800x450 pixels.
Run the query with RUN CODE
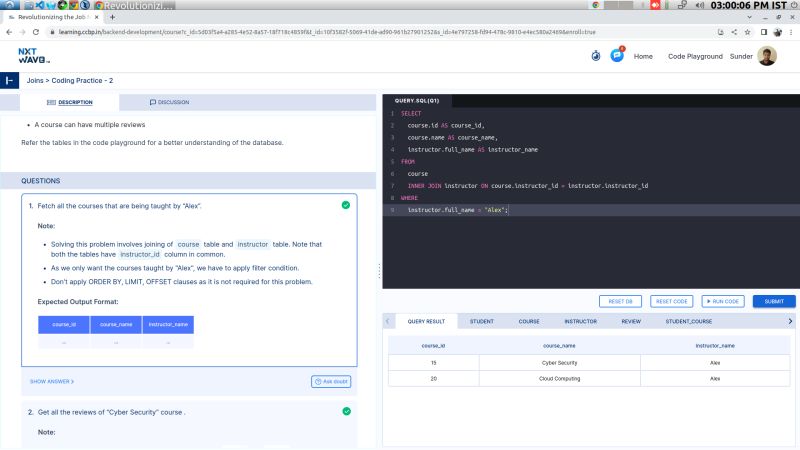[723, 301]
